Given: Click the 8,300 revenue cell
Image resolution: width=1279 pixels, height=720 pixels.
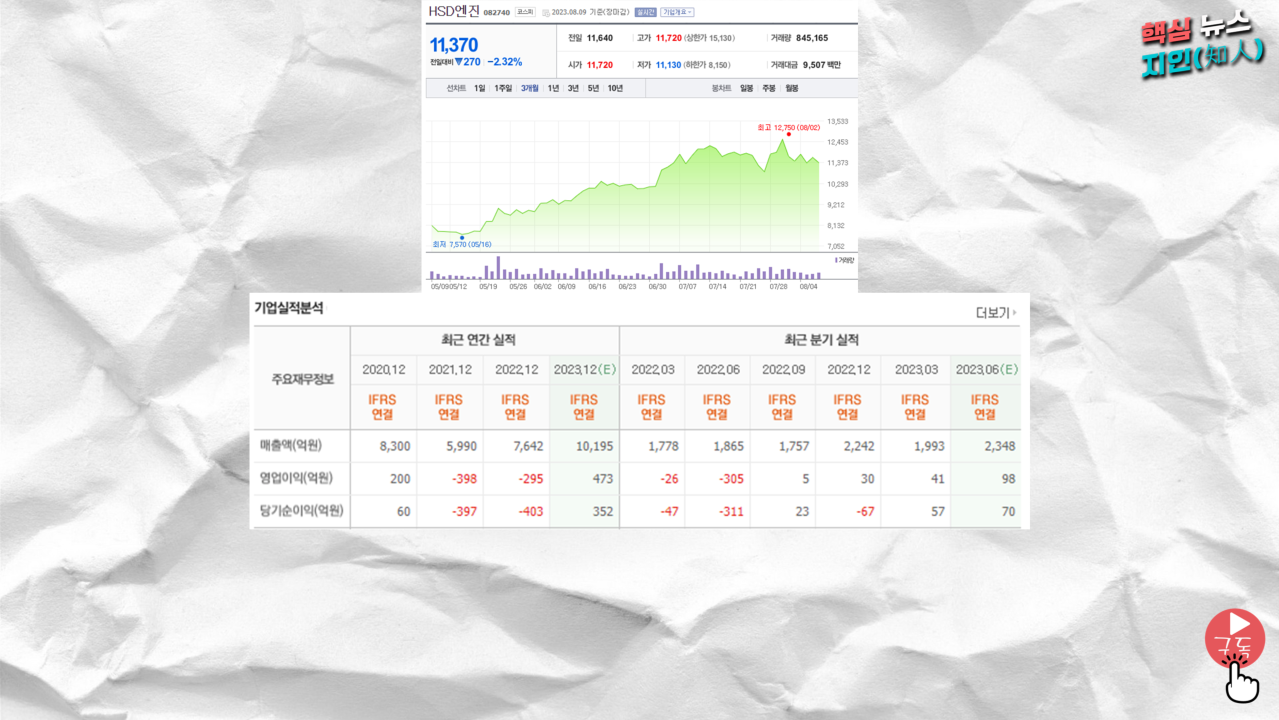Looking at the screenshot, I should (395, 446).
